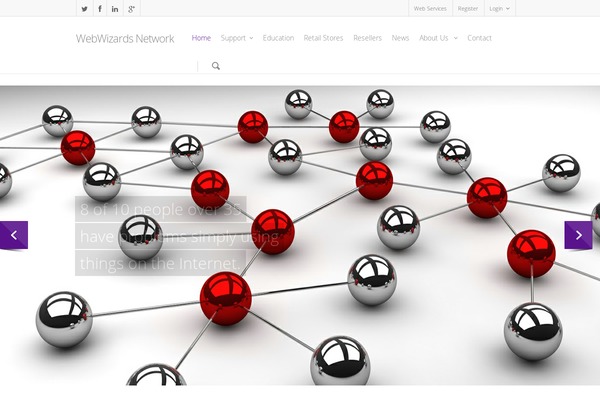Select the Home menu item
600x400 pixels.
(201, 38)
